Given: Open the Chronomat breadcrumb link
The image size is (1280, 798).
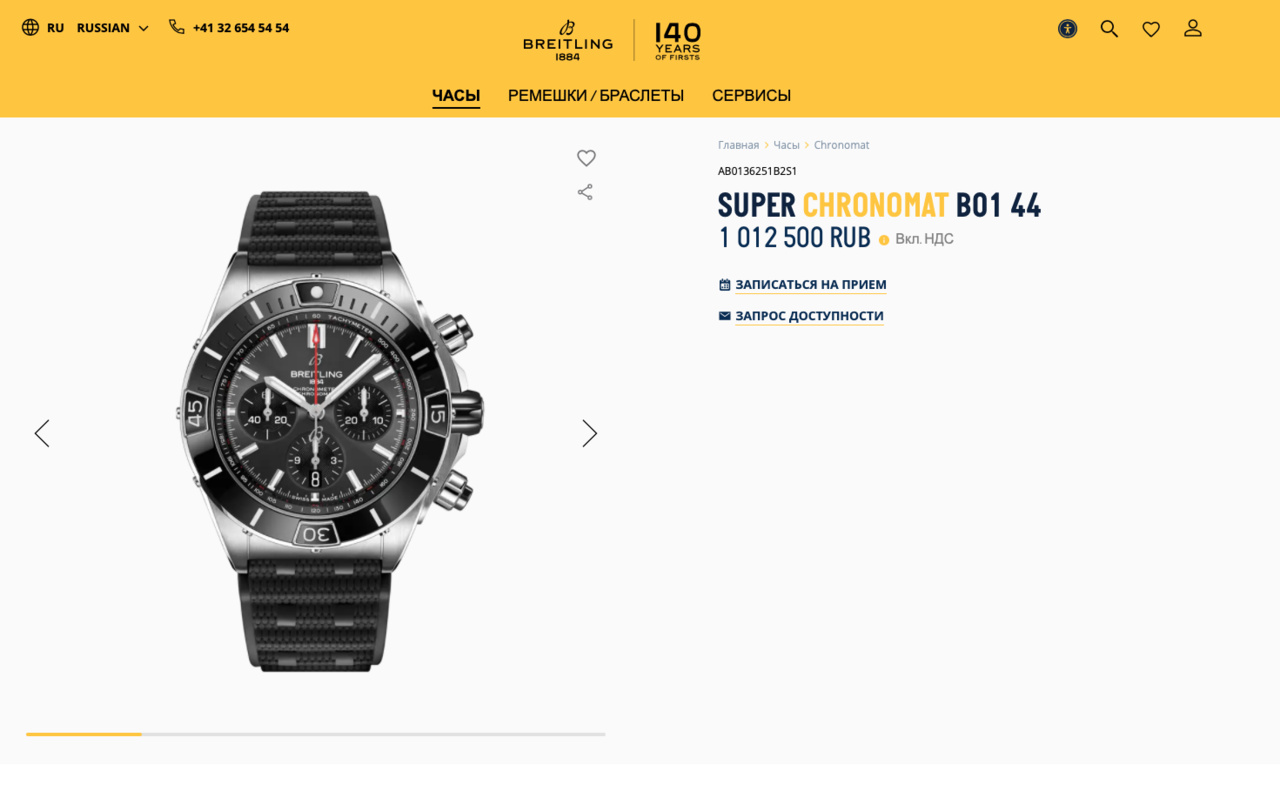Looking at the screenshot, I should 841,145.
